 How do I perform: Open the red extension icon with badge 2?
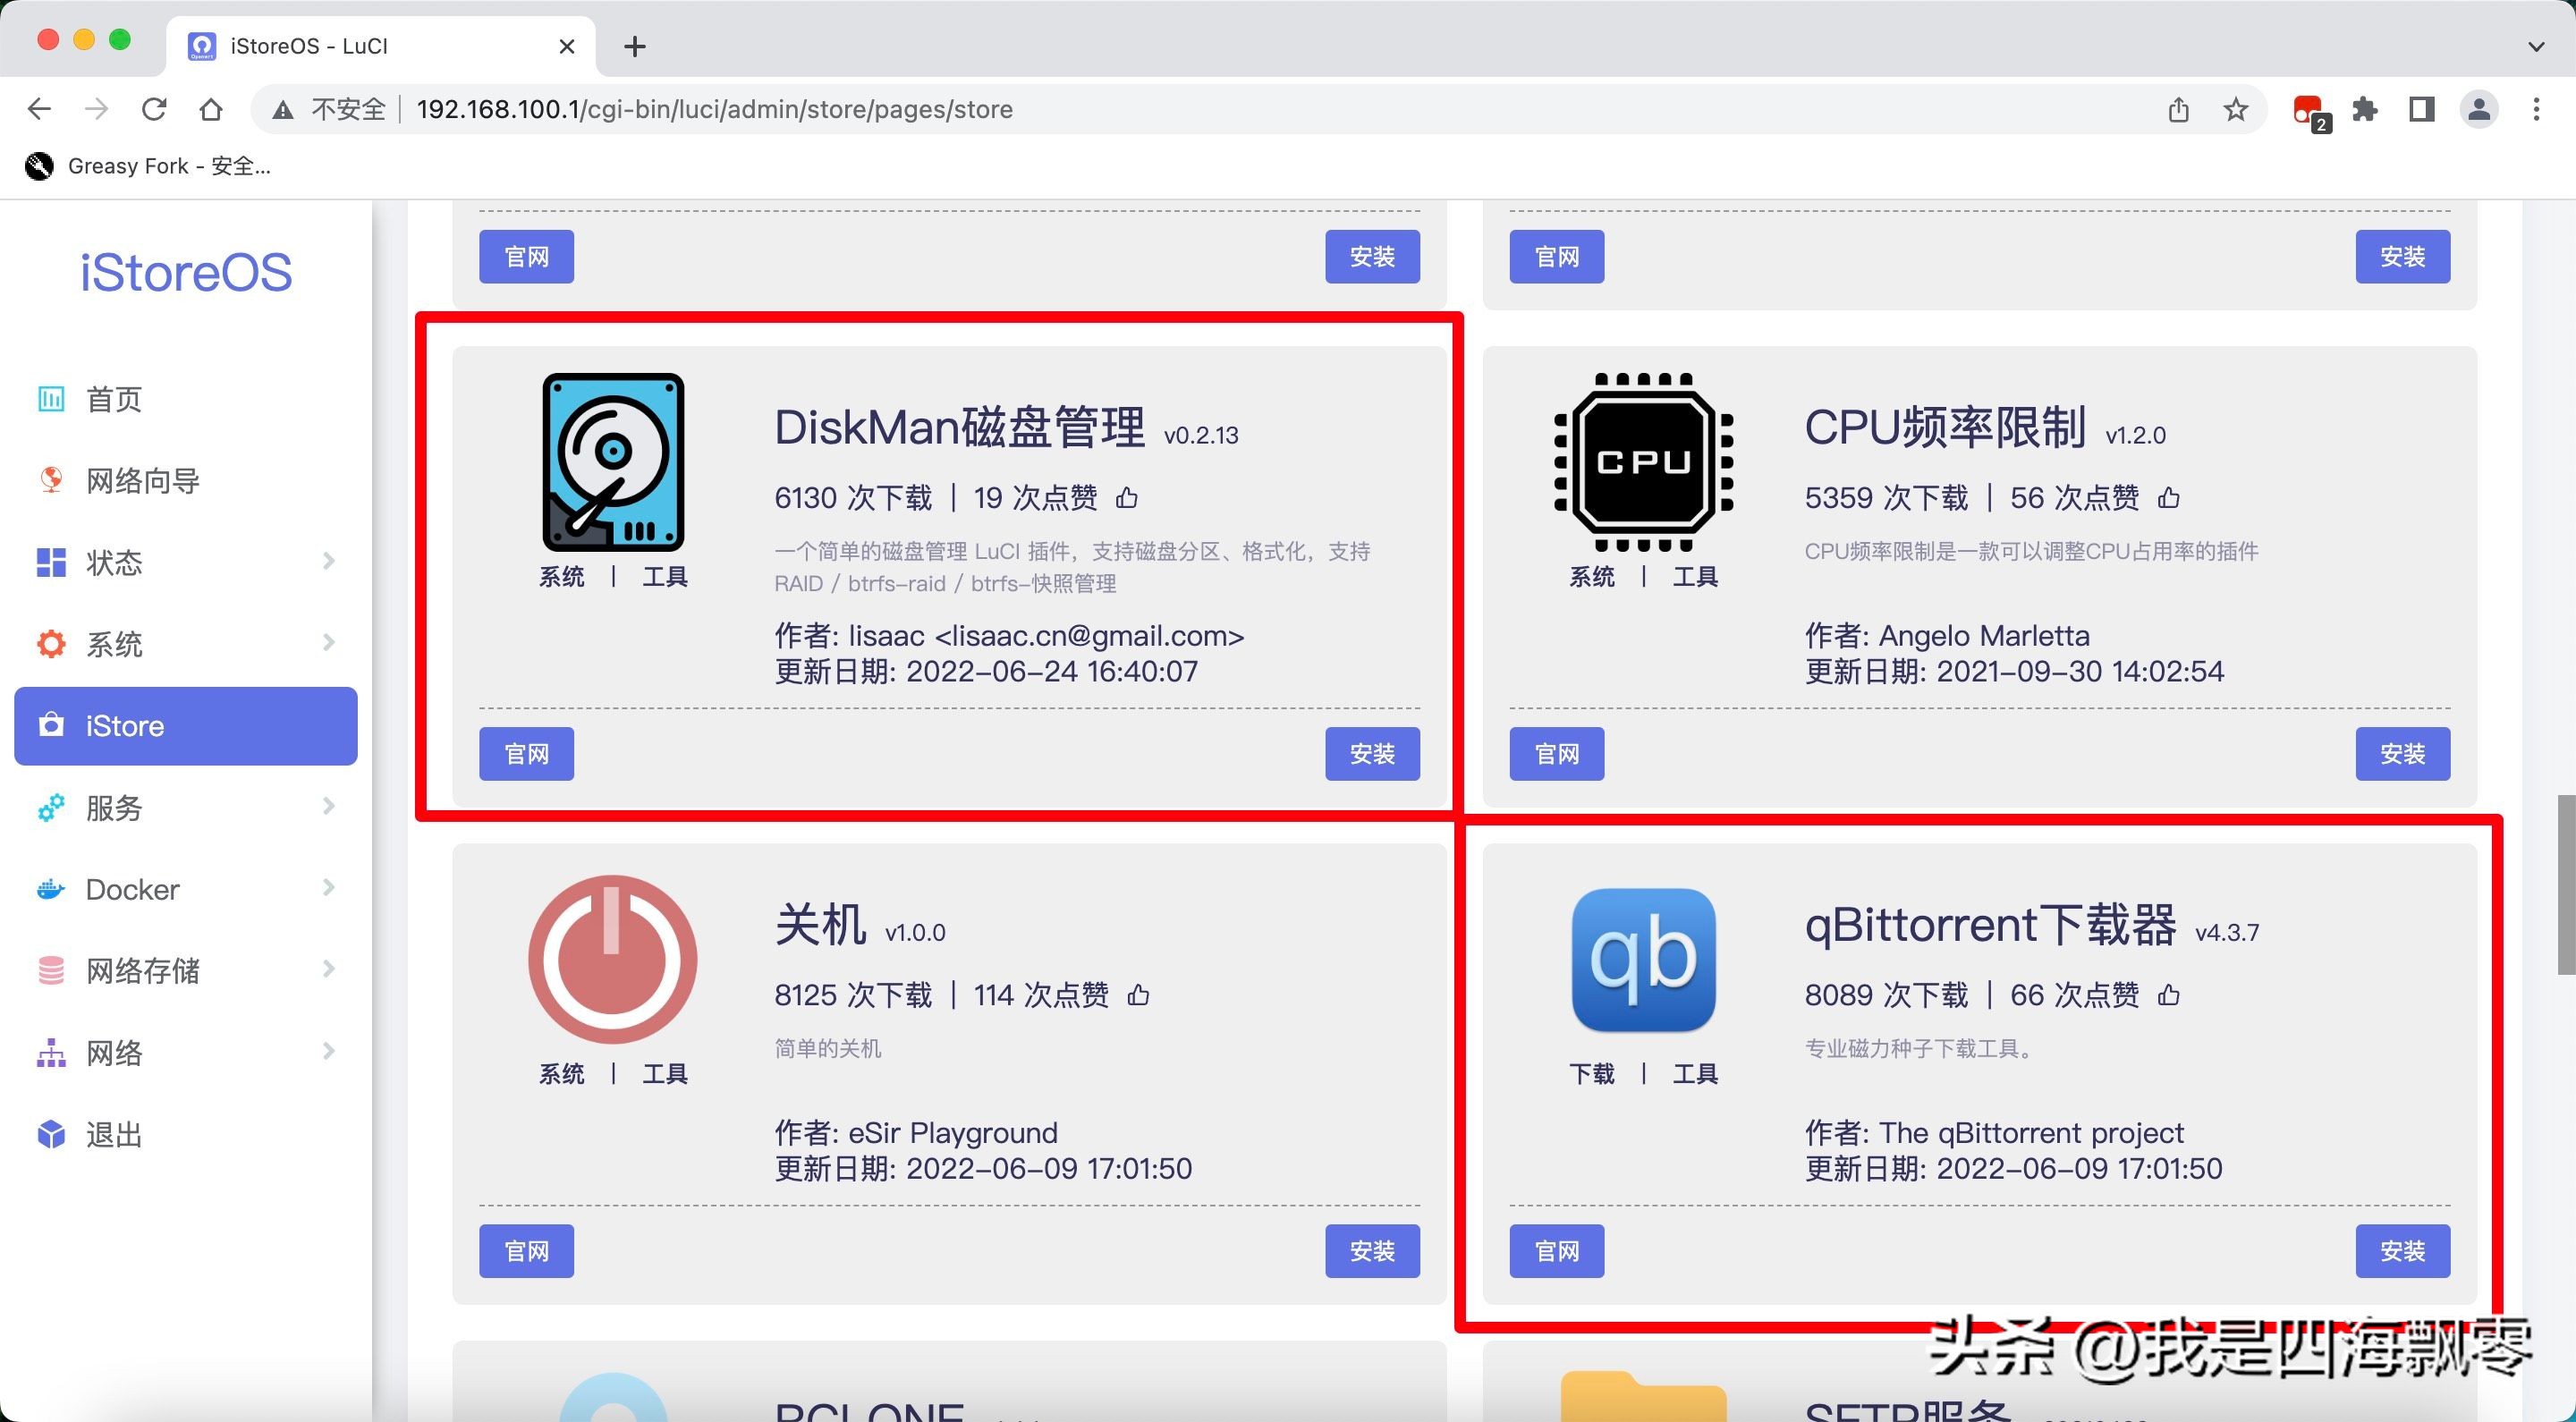pyautogui.click(x=2310, y=111)
